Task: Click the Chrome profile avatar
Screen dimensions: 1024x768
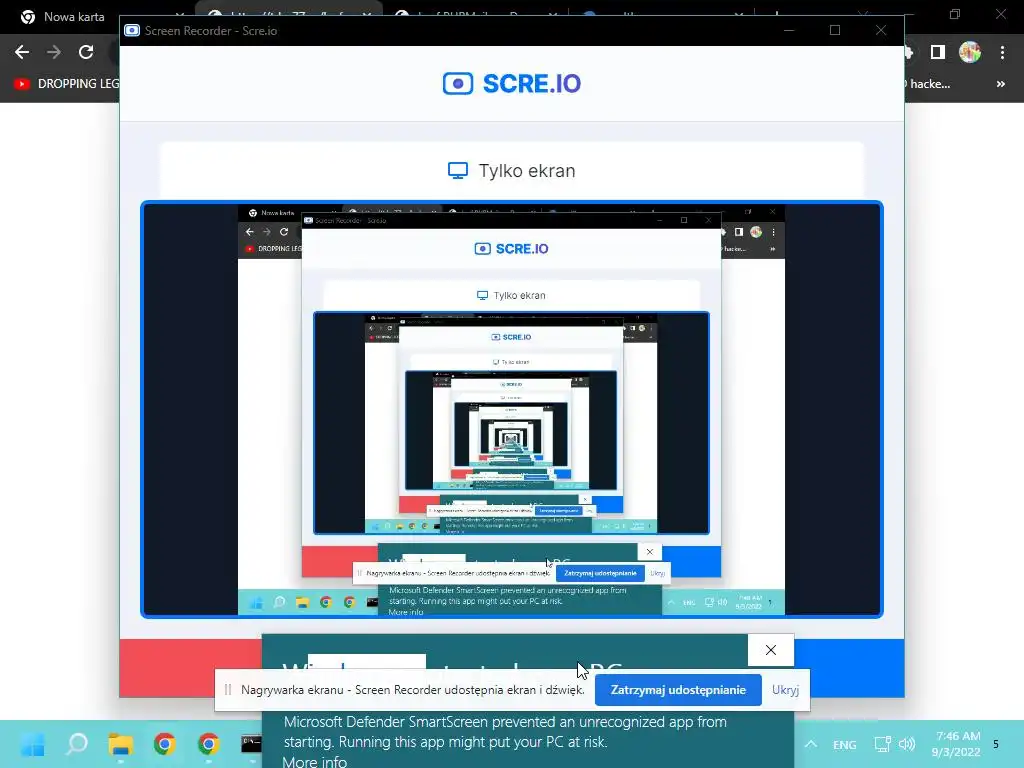Action: (970, 52)
